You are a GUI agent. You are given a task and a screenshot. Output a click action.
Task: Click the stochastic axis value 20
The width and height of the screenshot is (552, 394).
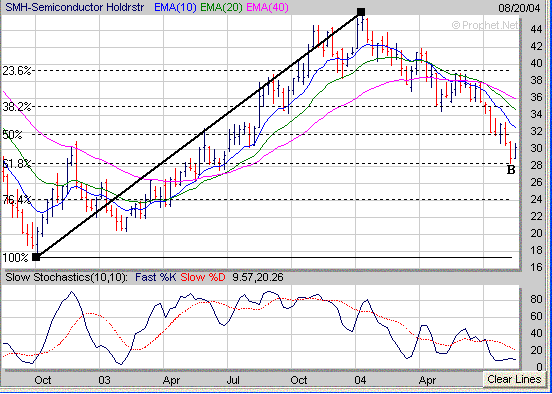tap(536, 350)
